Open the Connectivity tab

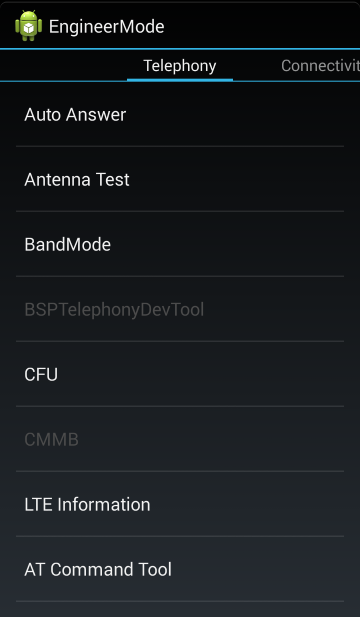point(320,66)
